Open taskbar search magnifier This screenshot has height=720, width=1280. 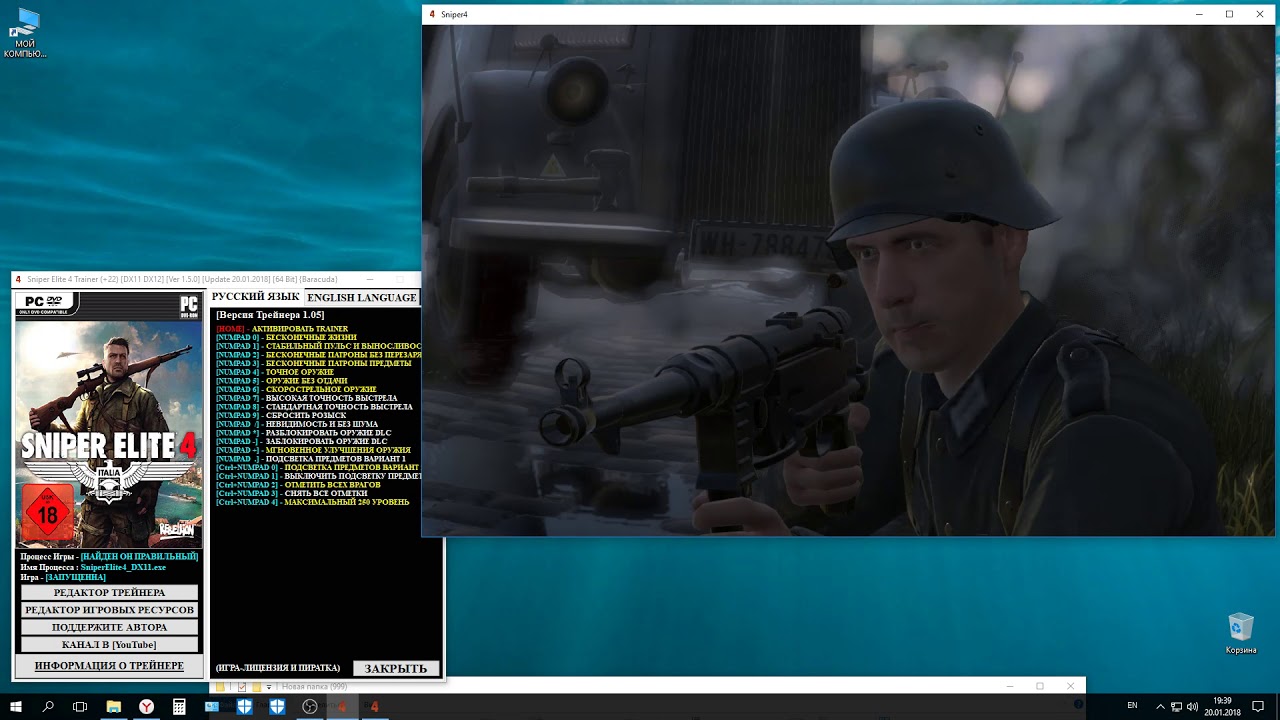pyautogui.click(x=48, y=707)
